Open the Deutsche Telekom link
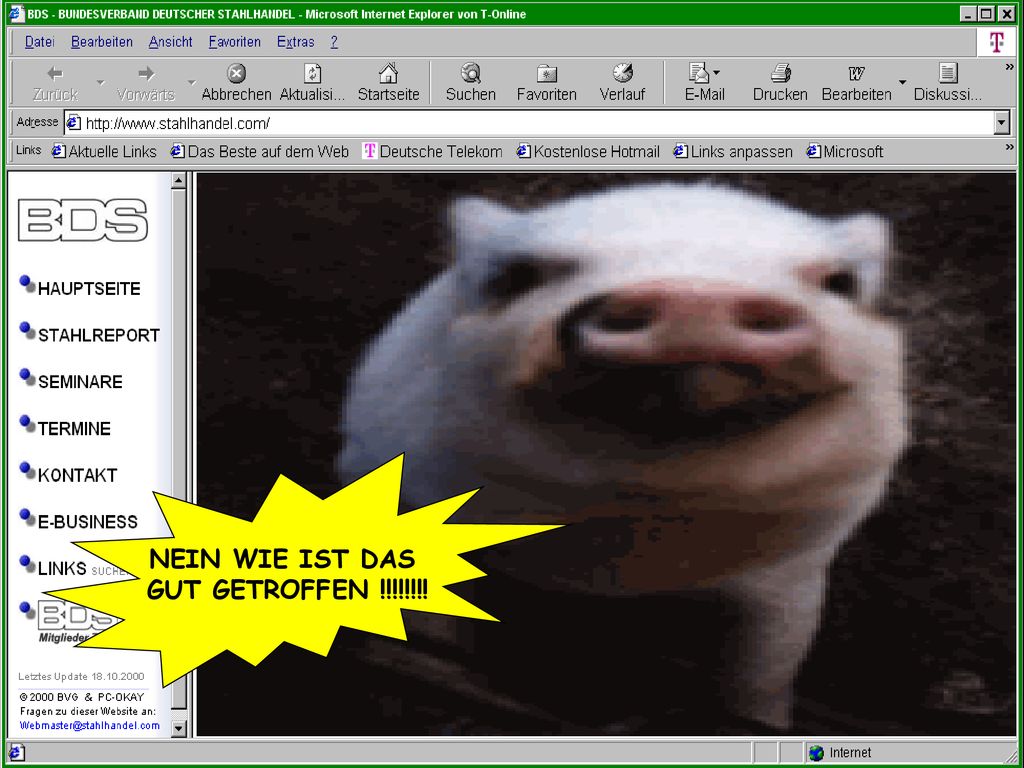 point(433,152)
